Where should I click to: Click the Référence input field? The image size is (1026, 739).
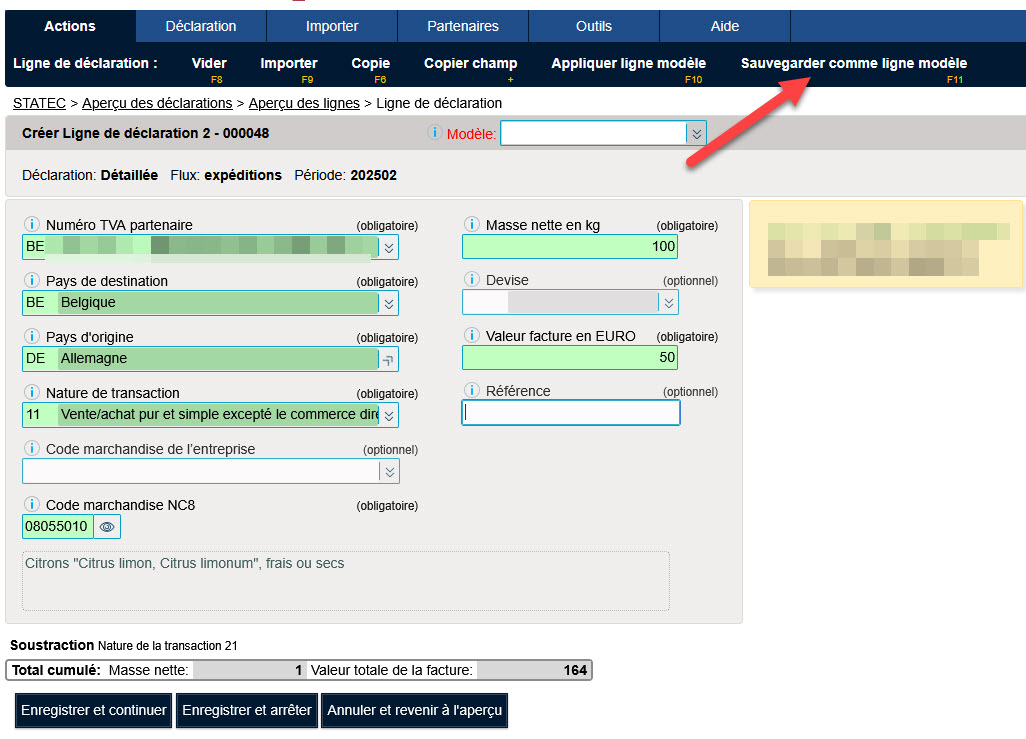click(x=571, y=412)
